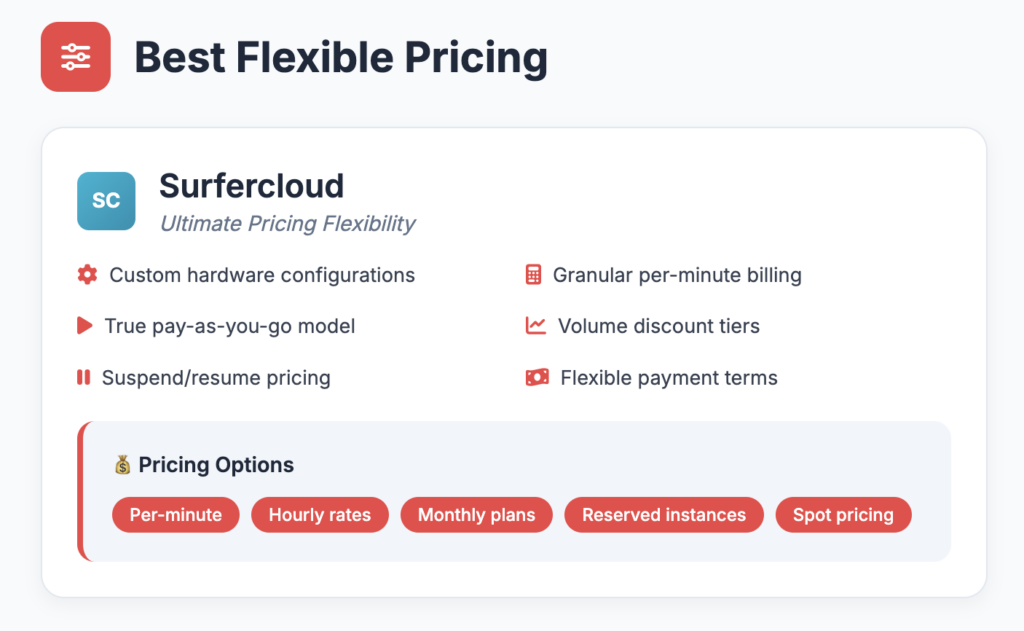Viewport: 1024px width, 631px height.
Task: Click the SC Surfercloud logo badge
Action: [106, 201]
